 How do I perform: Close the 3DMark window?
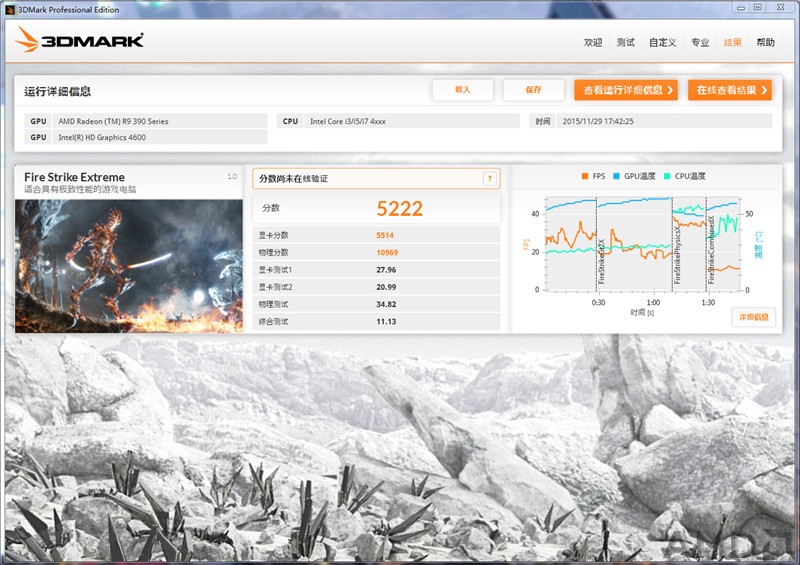click(781, 8)
